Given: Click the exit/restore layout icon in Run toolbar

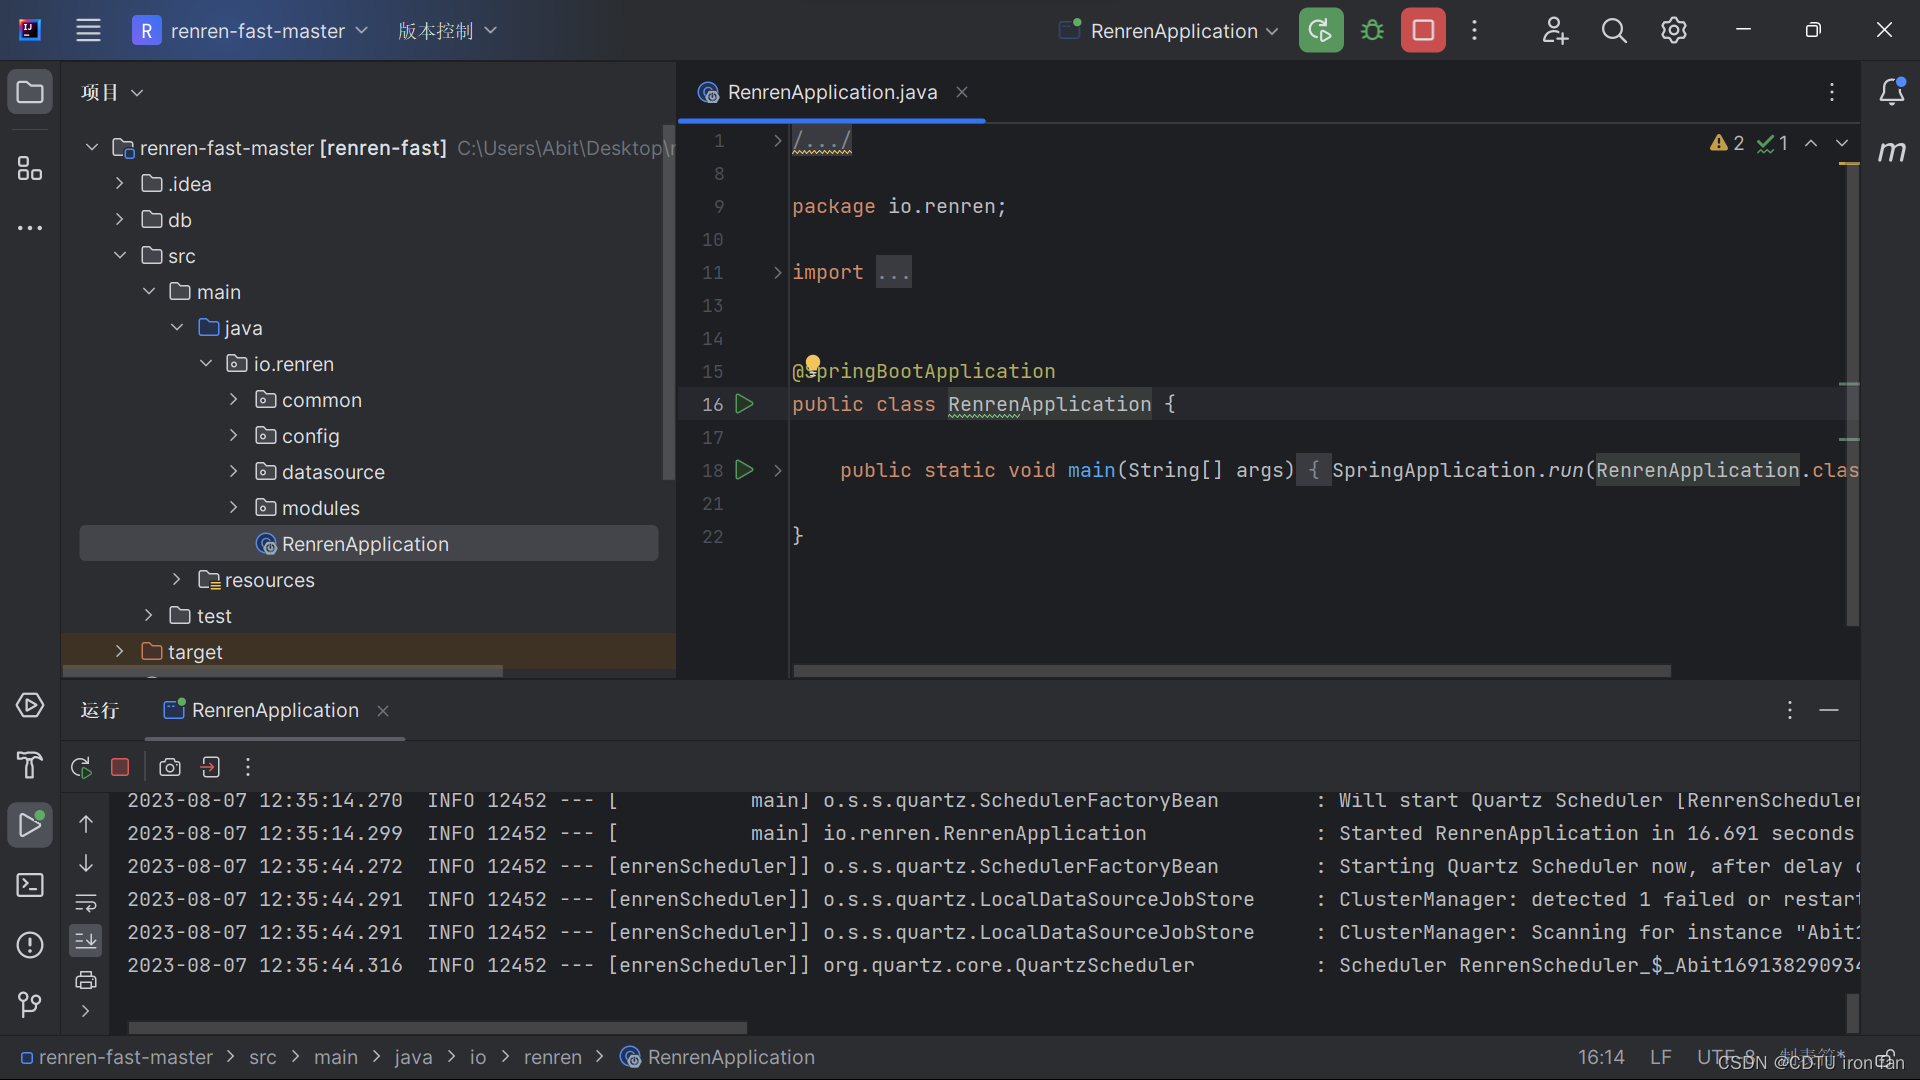Looking at the screenshot, I should [210, 767].
